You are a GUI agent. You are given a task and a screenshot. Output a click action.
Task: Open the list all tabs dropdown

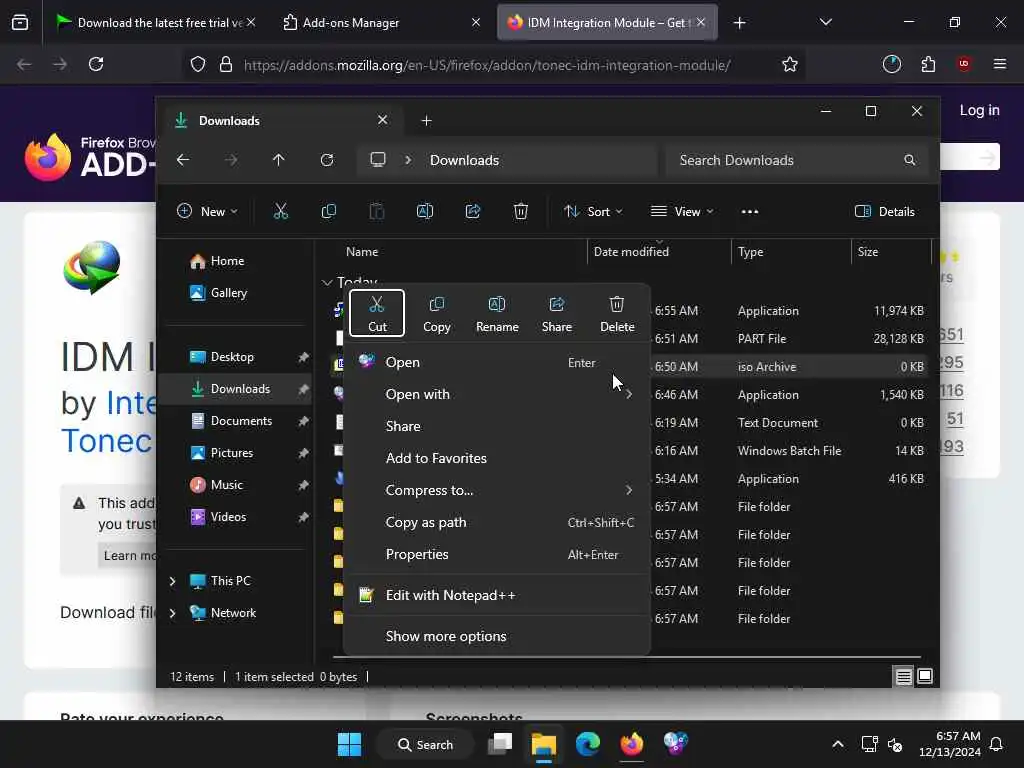pyautogui.click(x=825, y=22)
